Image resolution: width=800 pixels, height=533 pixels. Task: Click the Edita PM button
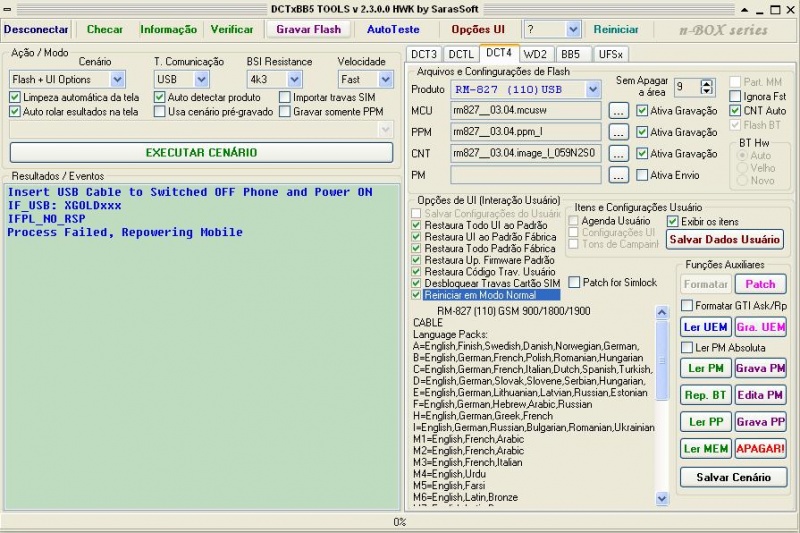click(x=760, y=395)
